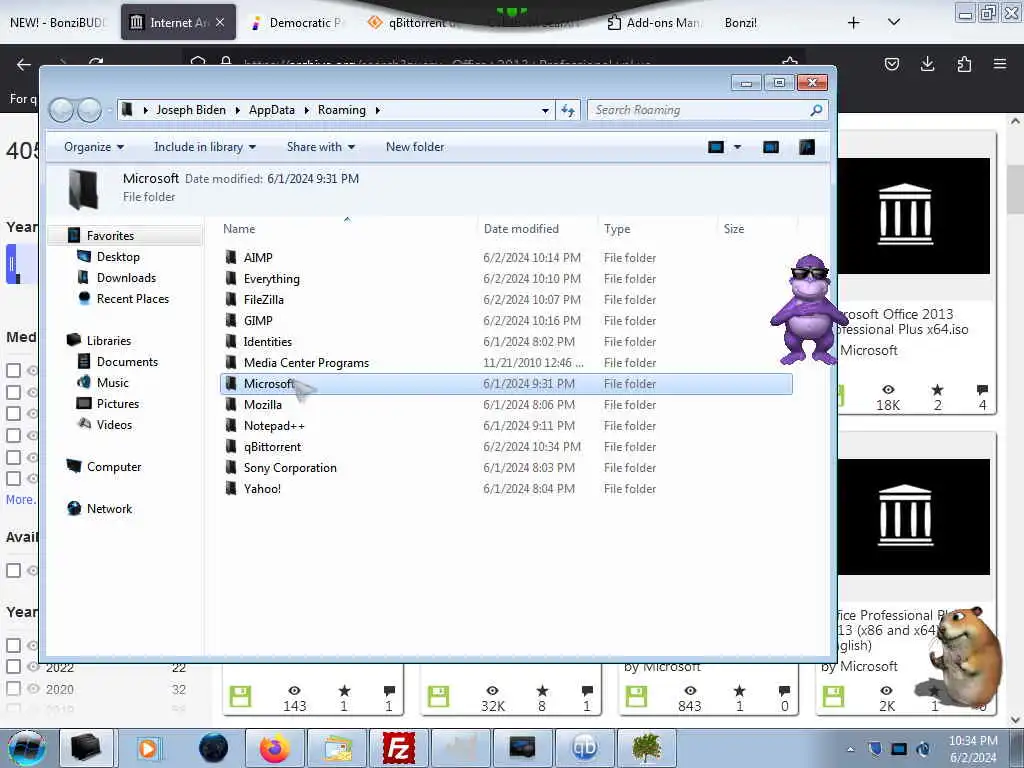Open Firefox downloads panel
This screenshot has height=768, width=1024.
coord(927,63)
